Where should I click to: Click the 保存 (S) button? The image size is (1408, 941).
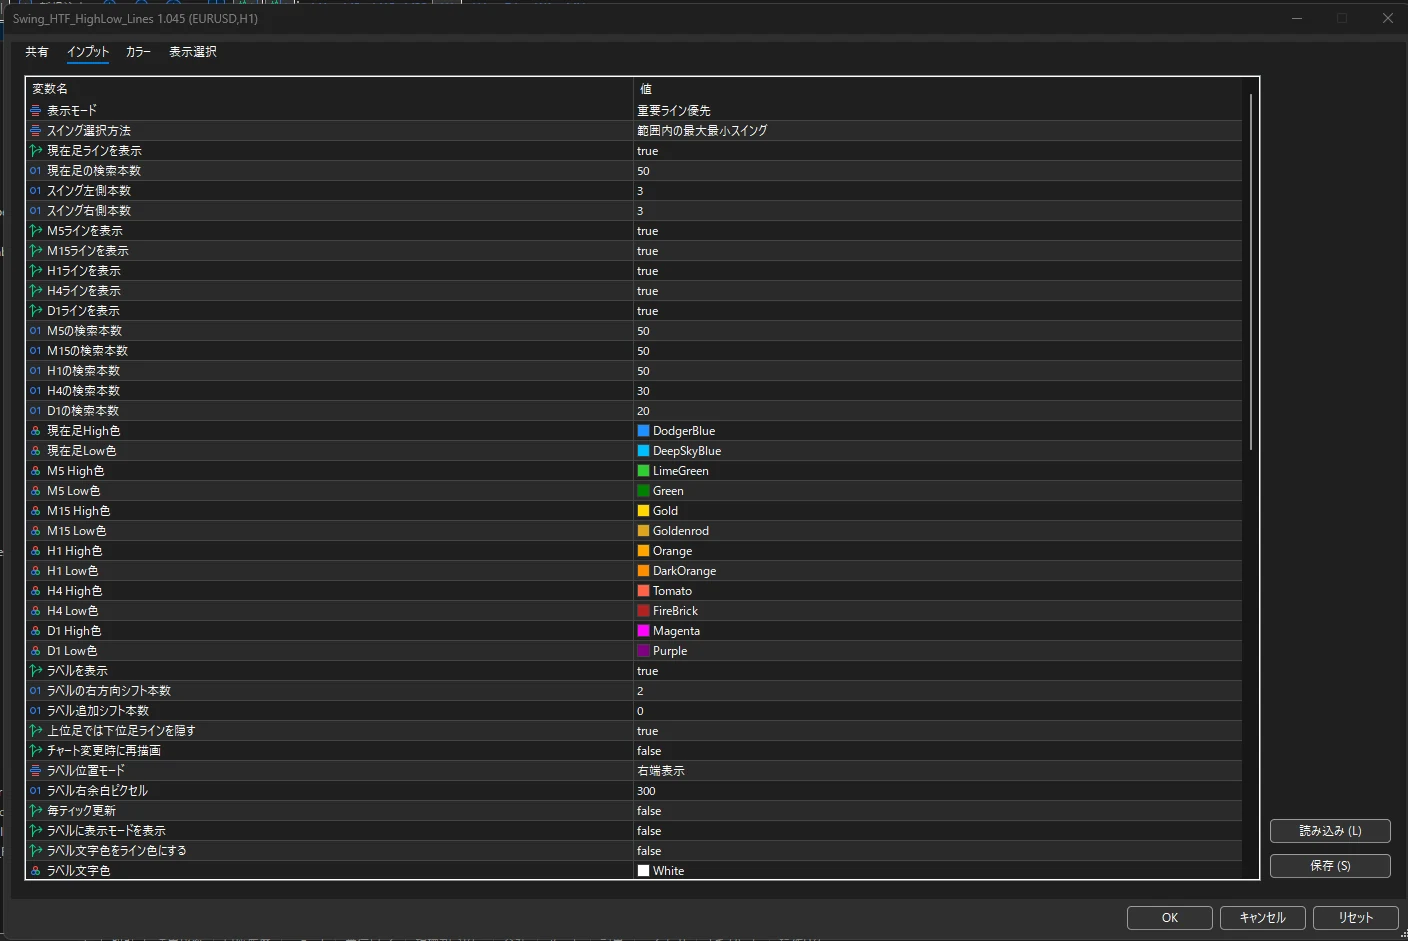(x=1330, y=866)
